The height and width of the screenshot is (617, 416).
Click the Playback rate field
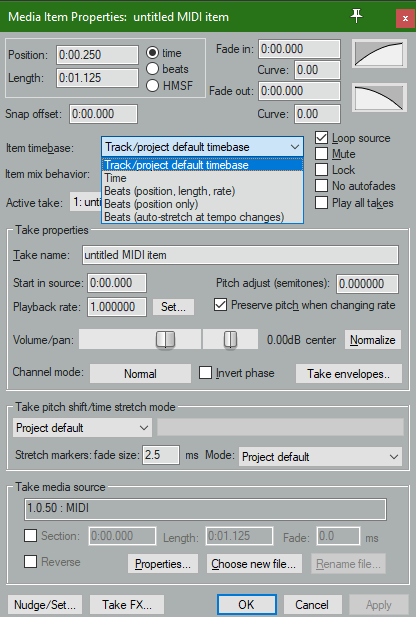pyautogui.click(x=117, y=307)
